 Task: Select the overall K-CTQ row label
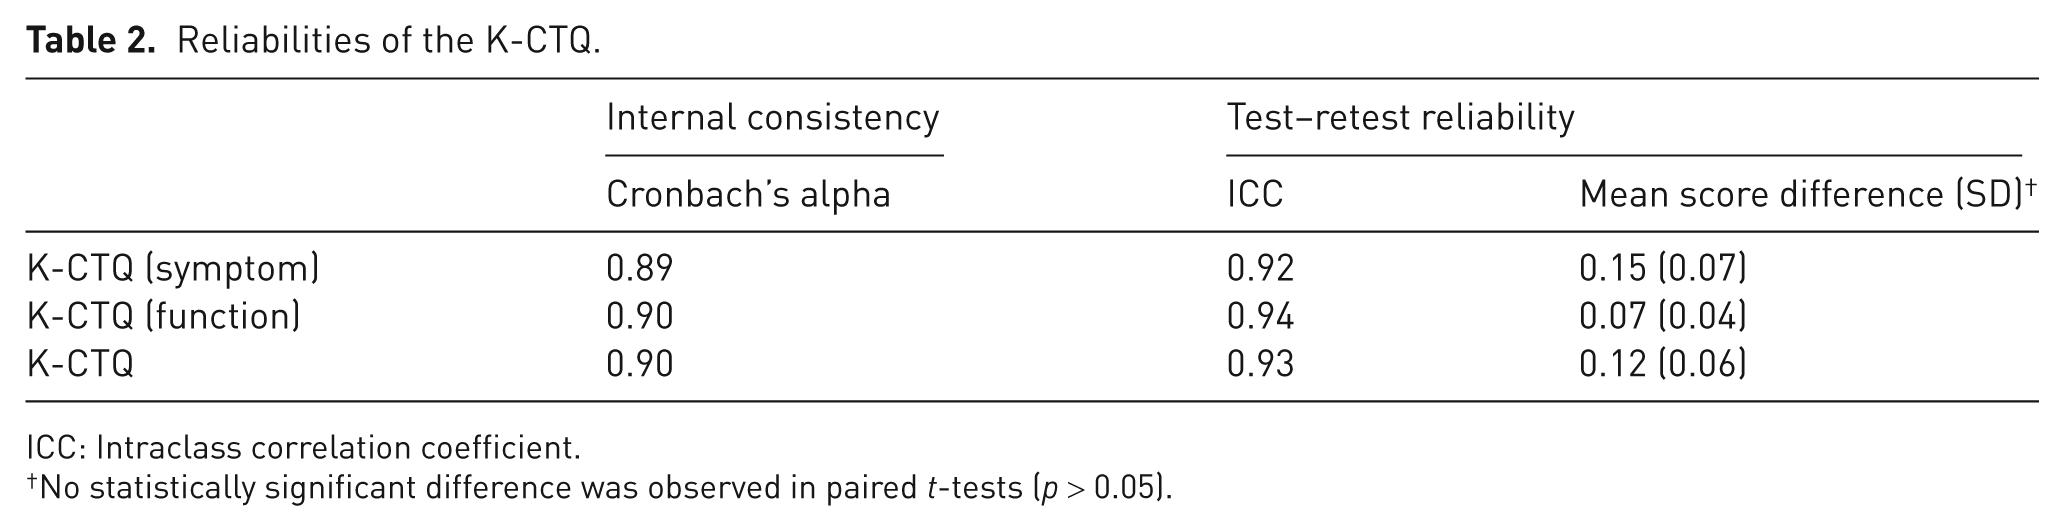[x=80, y=363]
